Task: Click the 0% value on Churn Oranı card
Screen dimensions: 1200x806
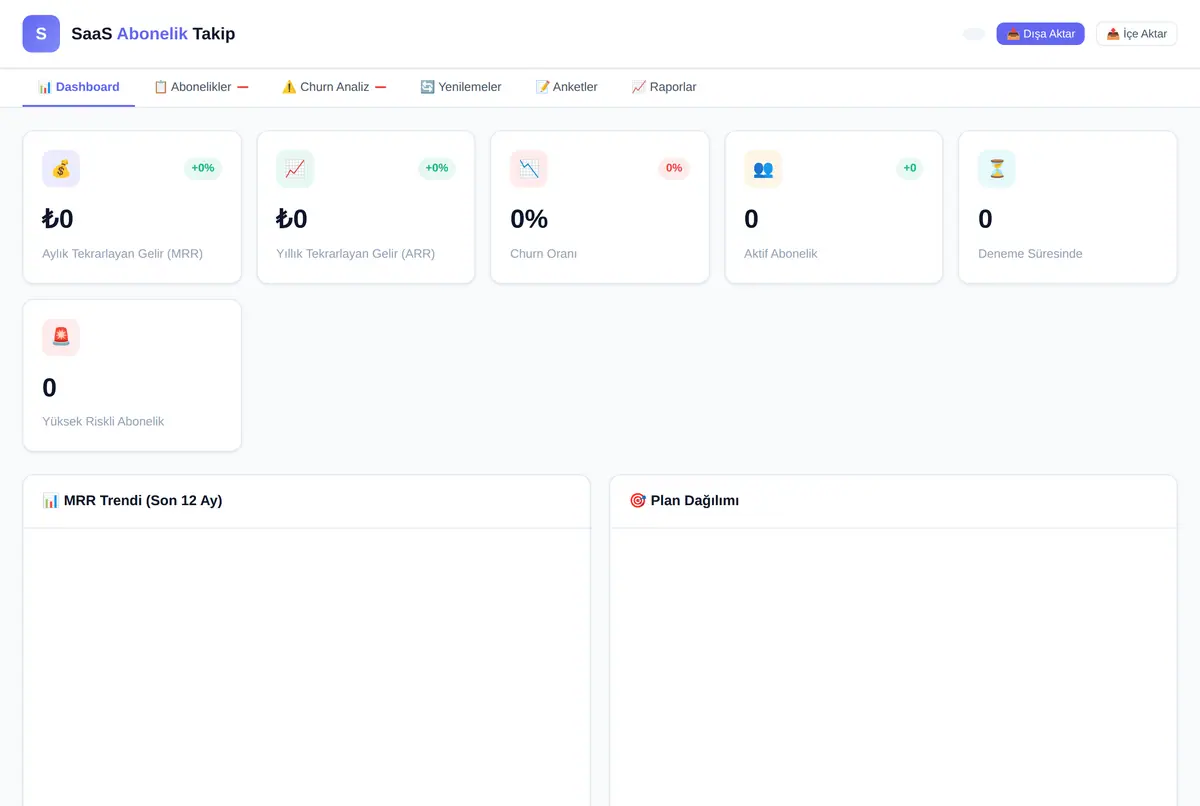Action: point(529,219)
